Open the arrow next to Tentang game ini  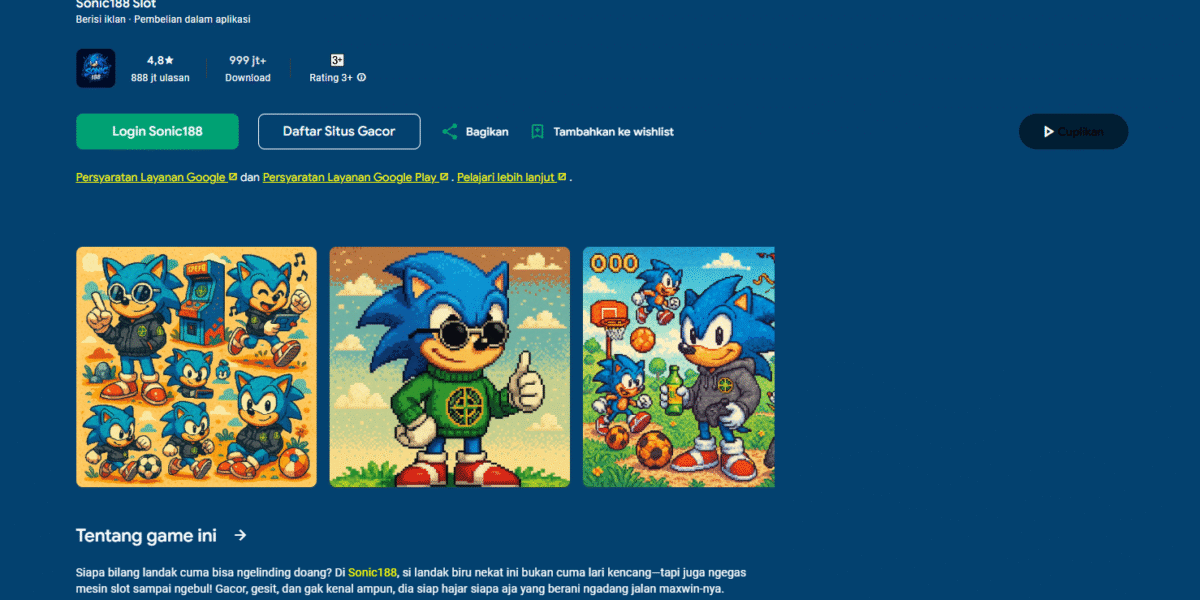point(240,536)
